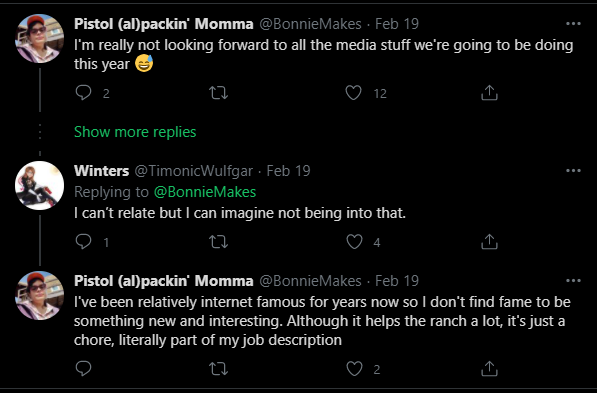Like the Winters tweet with 4 likes
Image resolution: width=597 pixels, height=393 pixels.
point(354,241)
